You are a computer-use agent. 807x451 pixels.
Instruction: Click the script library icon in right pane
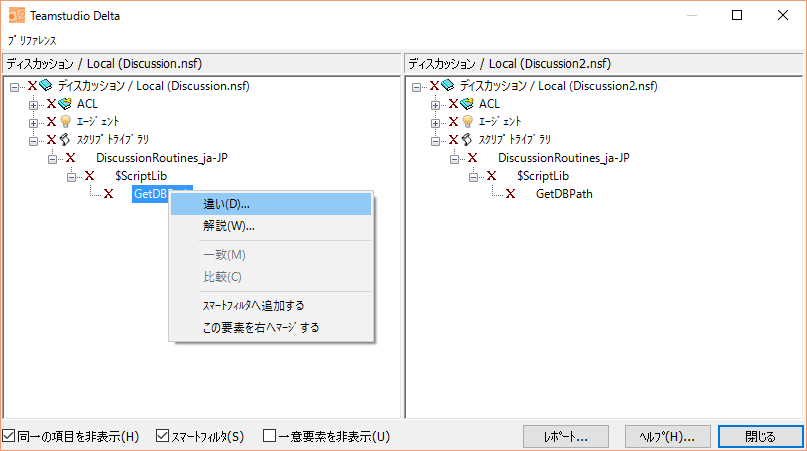point(467,140)
